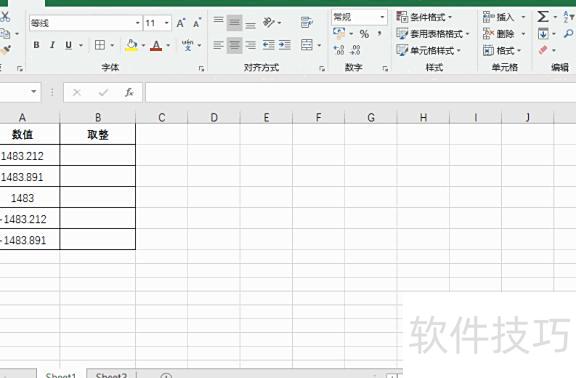Cancel formula entry X button
Screen dimensions: 576x378
click(77, 92)
